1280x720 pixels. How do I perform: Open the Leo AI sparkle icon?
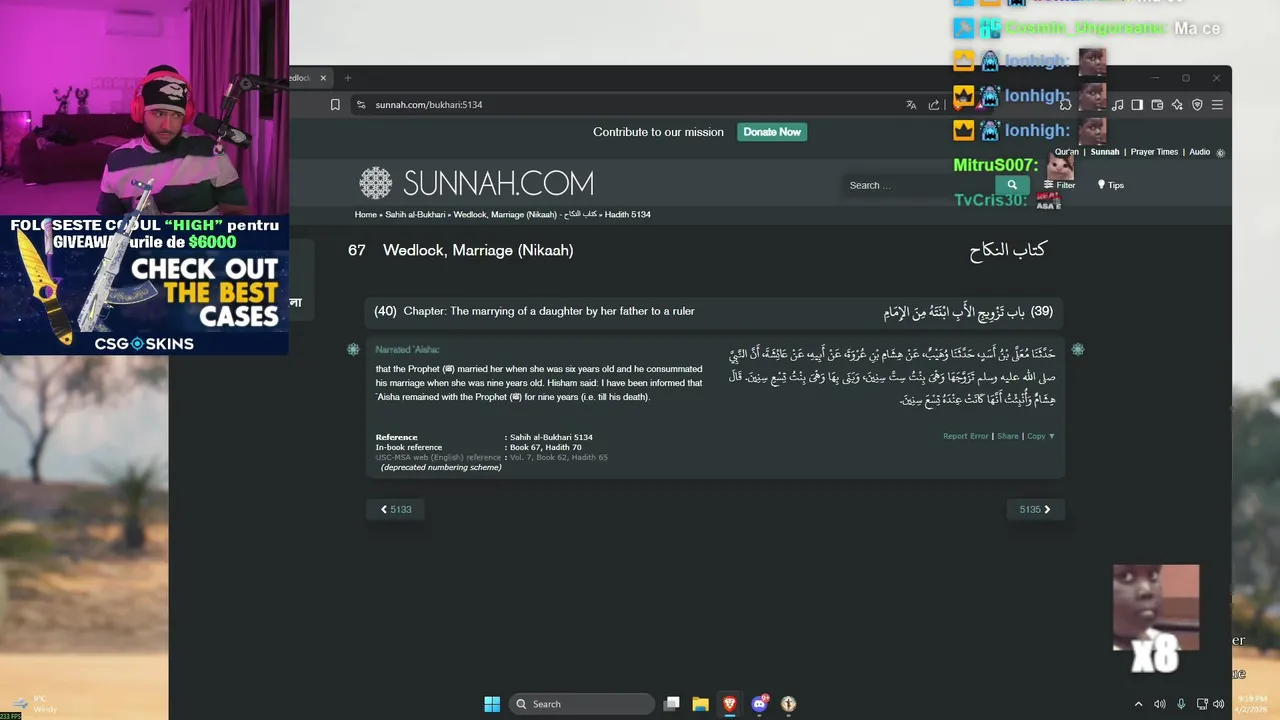(x=1177, y=105)
